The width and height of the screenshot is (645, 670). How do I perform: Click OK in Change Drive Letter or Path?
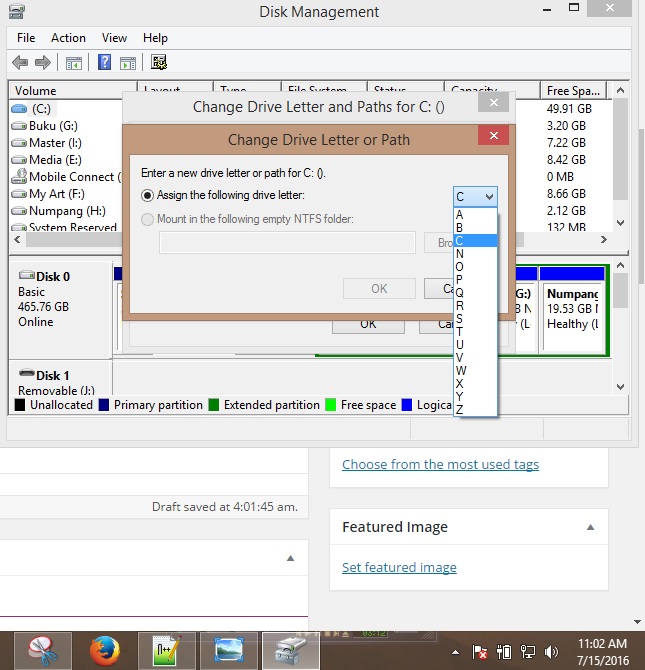(379, 289)
